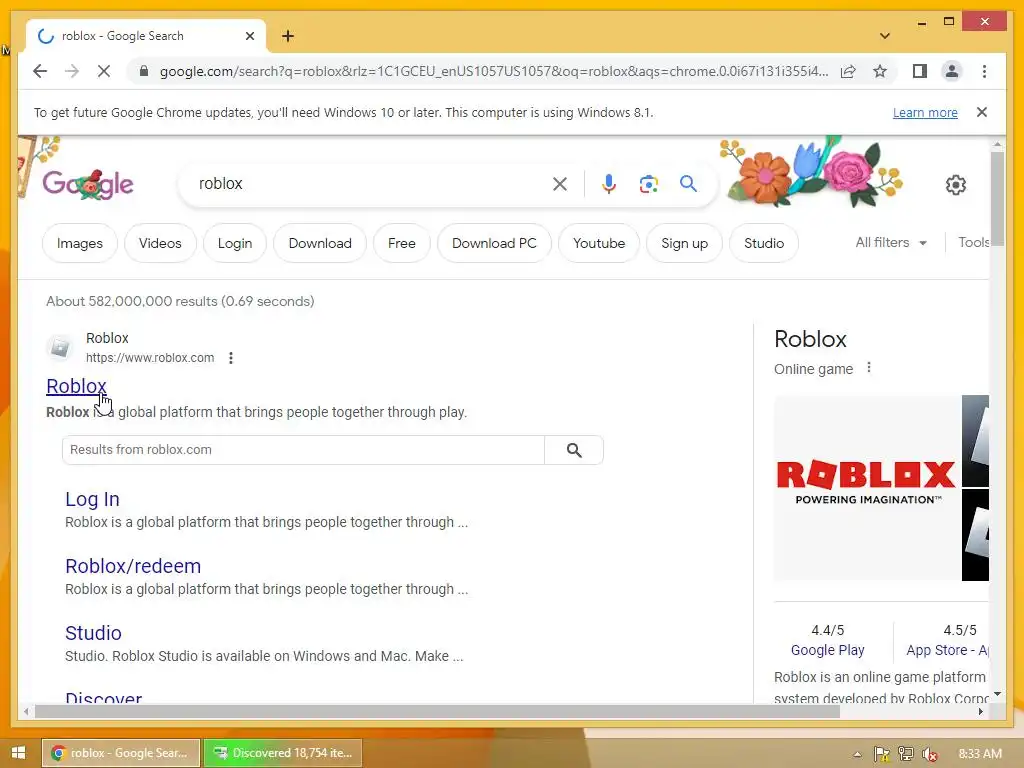Open the Chrome profile avatar

tap(952, 71)
